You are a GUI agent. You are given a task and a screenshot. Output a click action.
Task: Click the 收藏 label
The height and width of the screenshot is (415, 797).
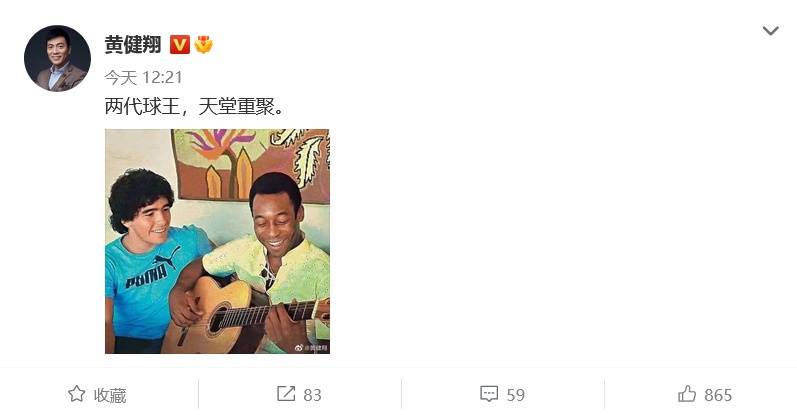pos(110,395)
